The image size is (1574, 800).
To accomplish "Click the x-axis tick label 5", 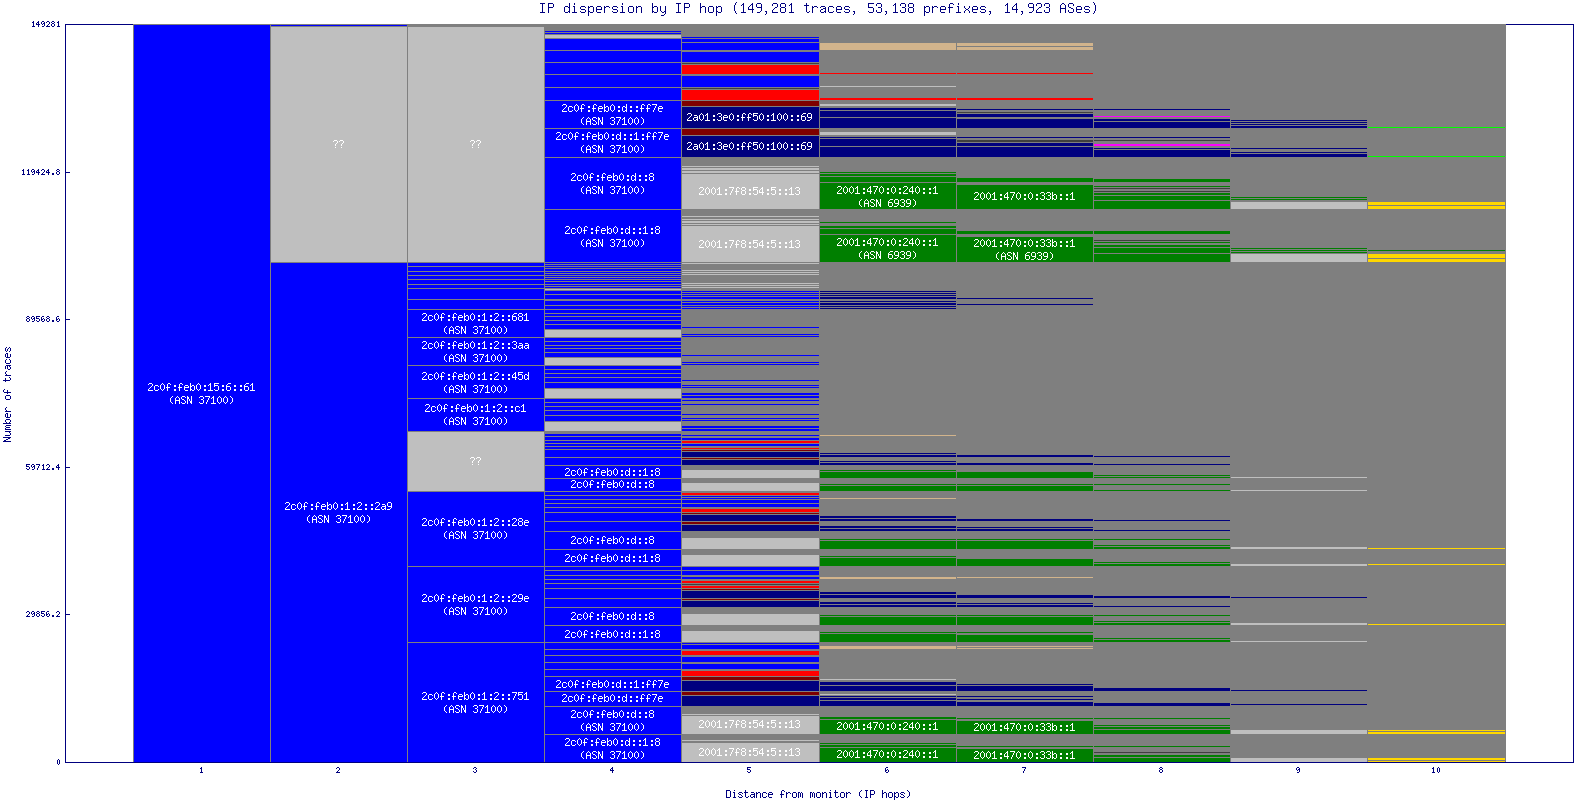I will [749, 770].
